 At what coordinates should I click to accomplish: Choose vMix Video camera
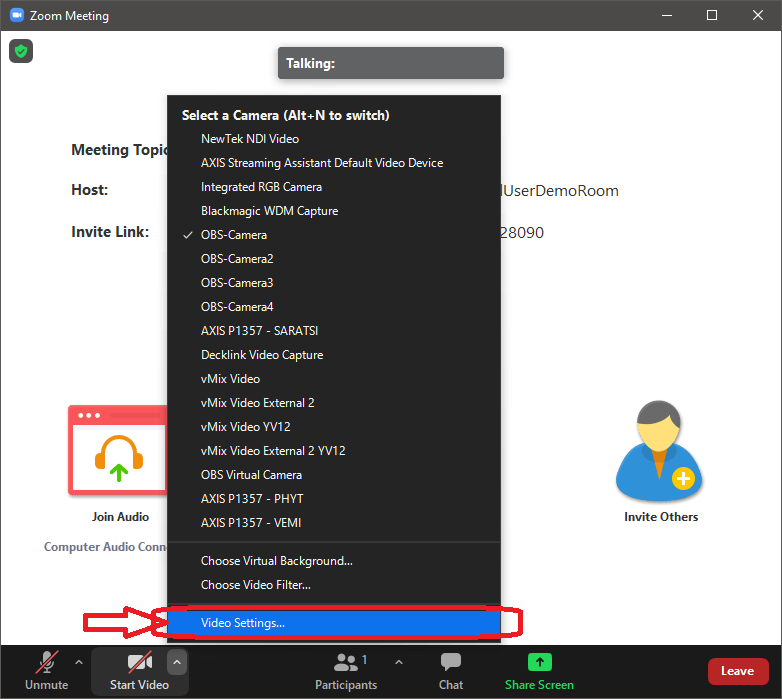(334, 379)
